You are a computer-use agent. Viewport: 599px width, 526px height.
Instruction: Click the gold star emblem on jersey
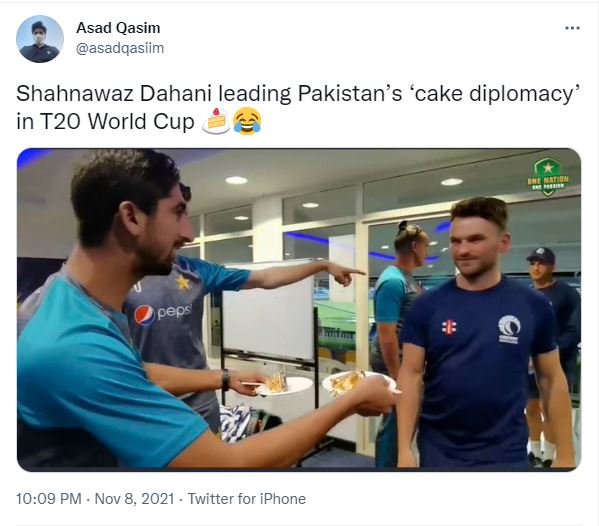coord(183,282)
